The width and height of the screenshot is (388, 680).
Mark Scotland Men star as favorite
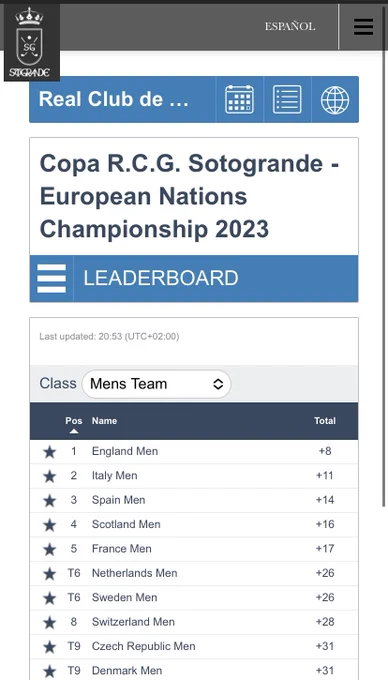pyautogui.click(x=49, y=525)
